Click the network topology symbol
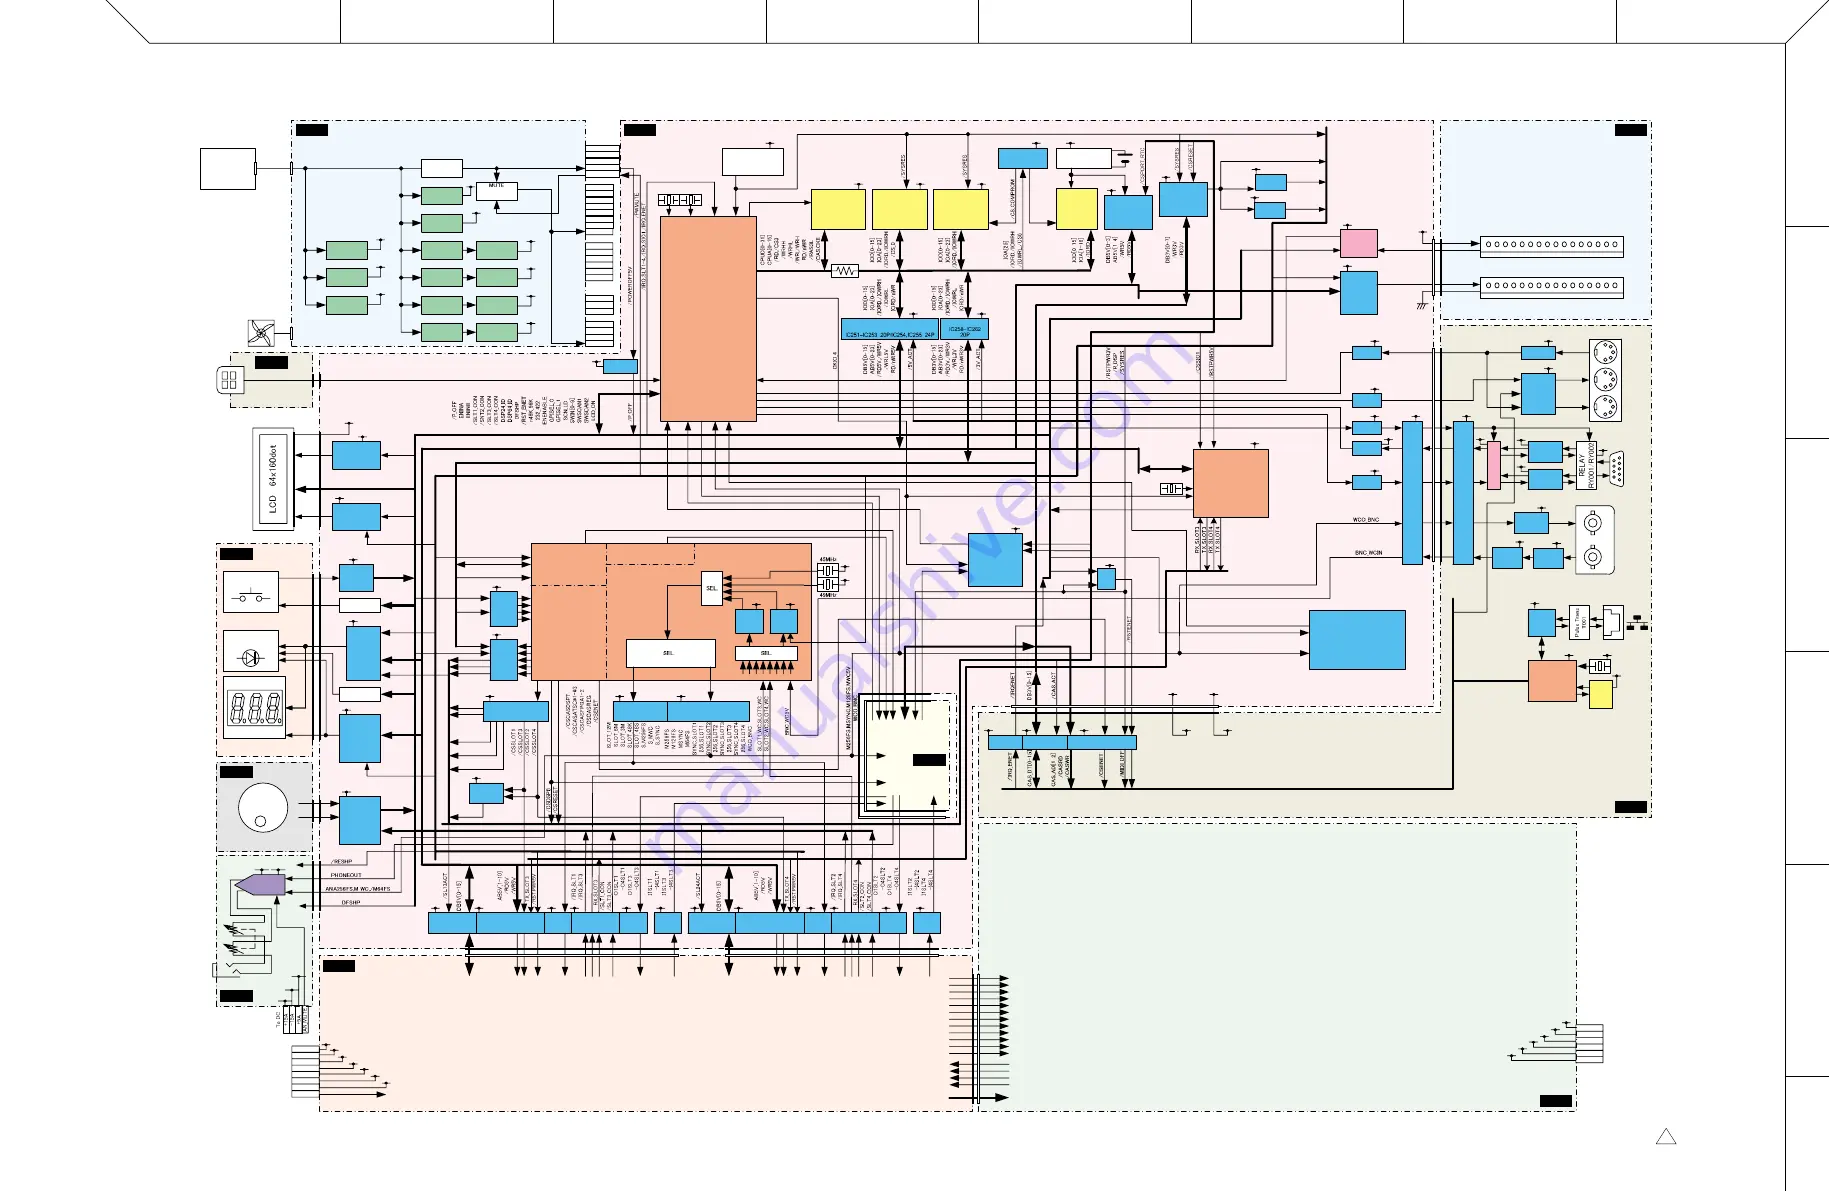The image size is (1829, 1191). 1638,623
